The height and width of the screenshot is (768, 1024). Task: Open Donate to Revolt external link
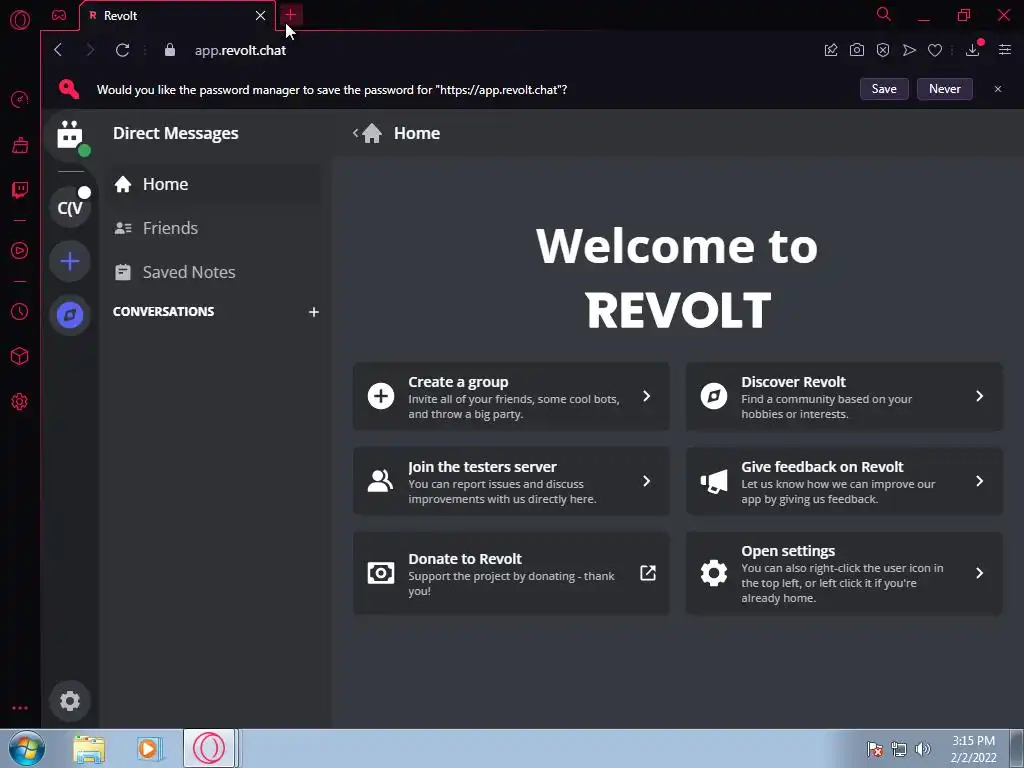511,573
